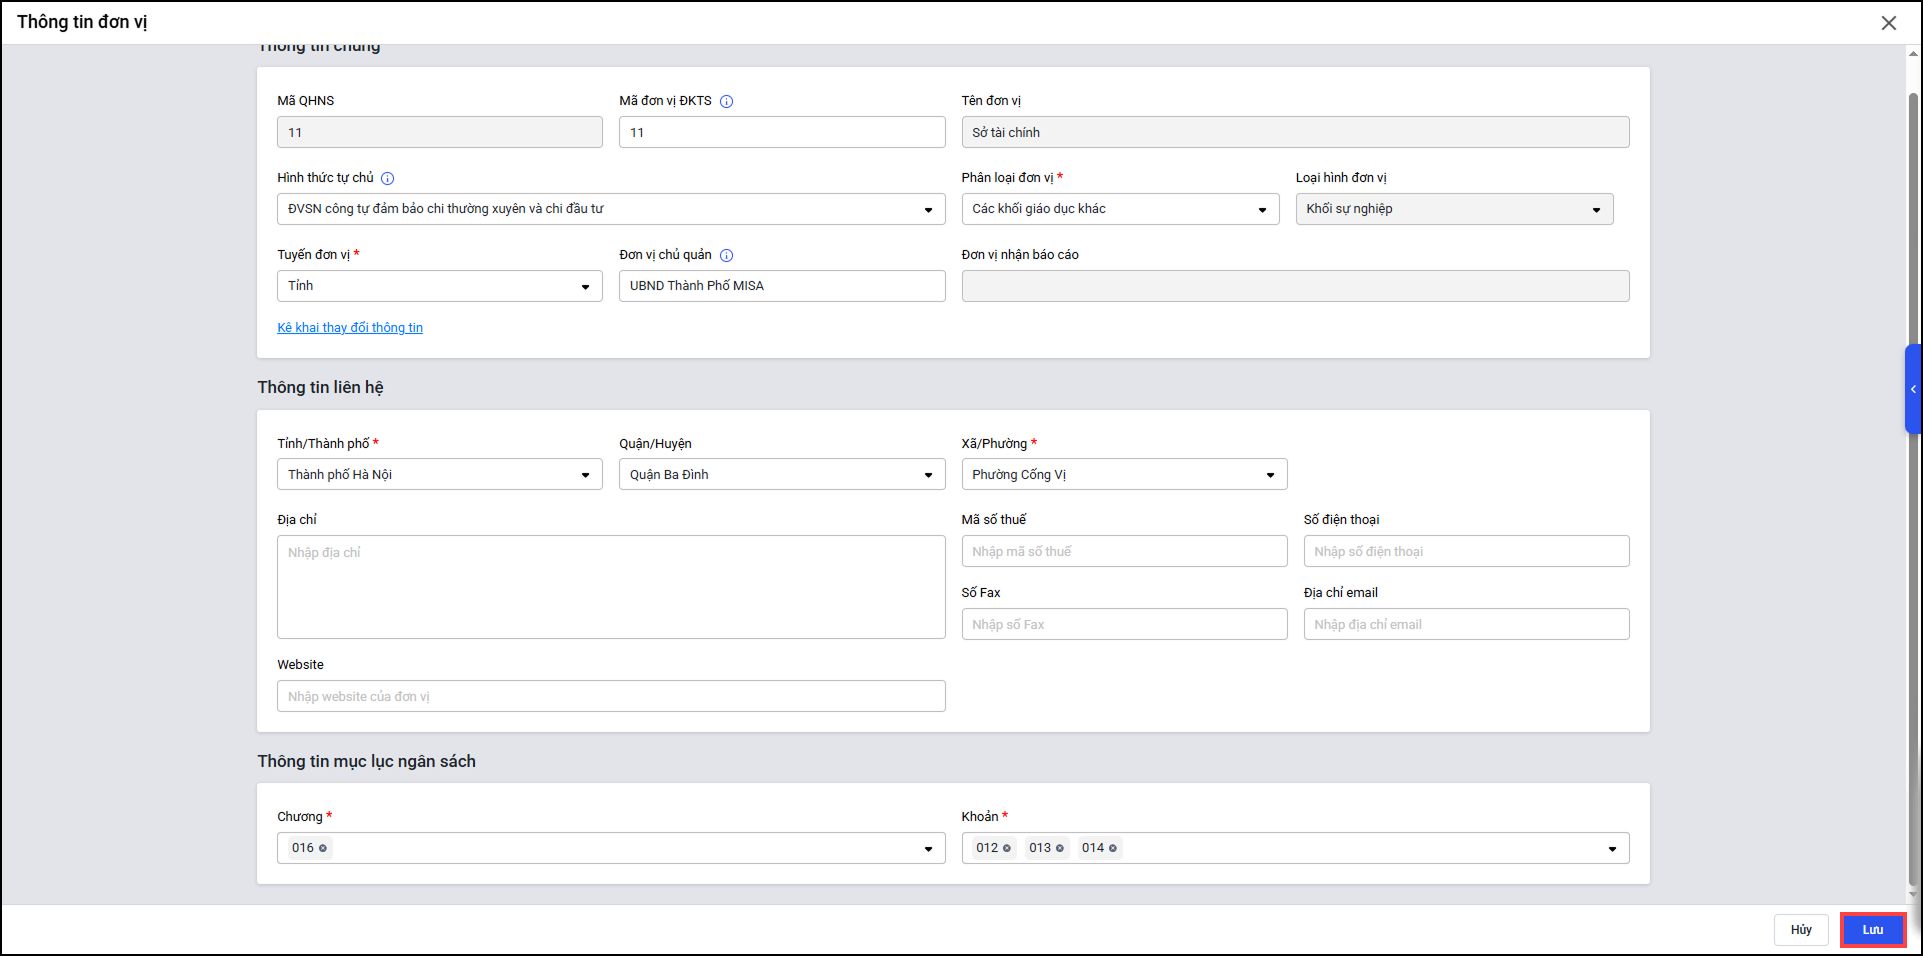Click info icon next to Hình thức tự chủ
Viewport: 1923px width, 956px height.
pyautogui.click(x=388, y=178)
